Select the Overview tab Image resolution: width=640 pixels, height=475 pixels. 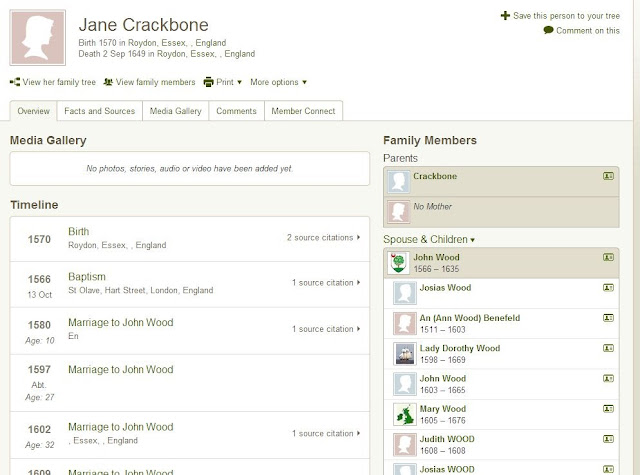[x=33, y=111]
